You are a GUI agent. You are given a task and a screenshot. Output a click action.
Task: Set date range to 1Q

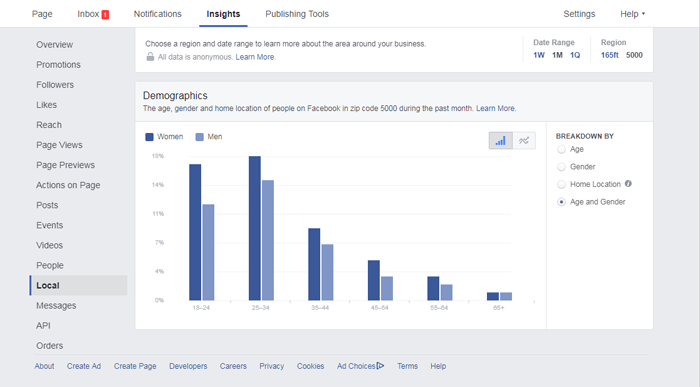(x=575, y=55)
